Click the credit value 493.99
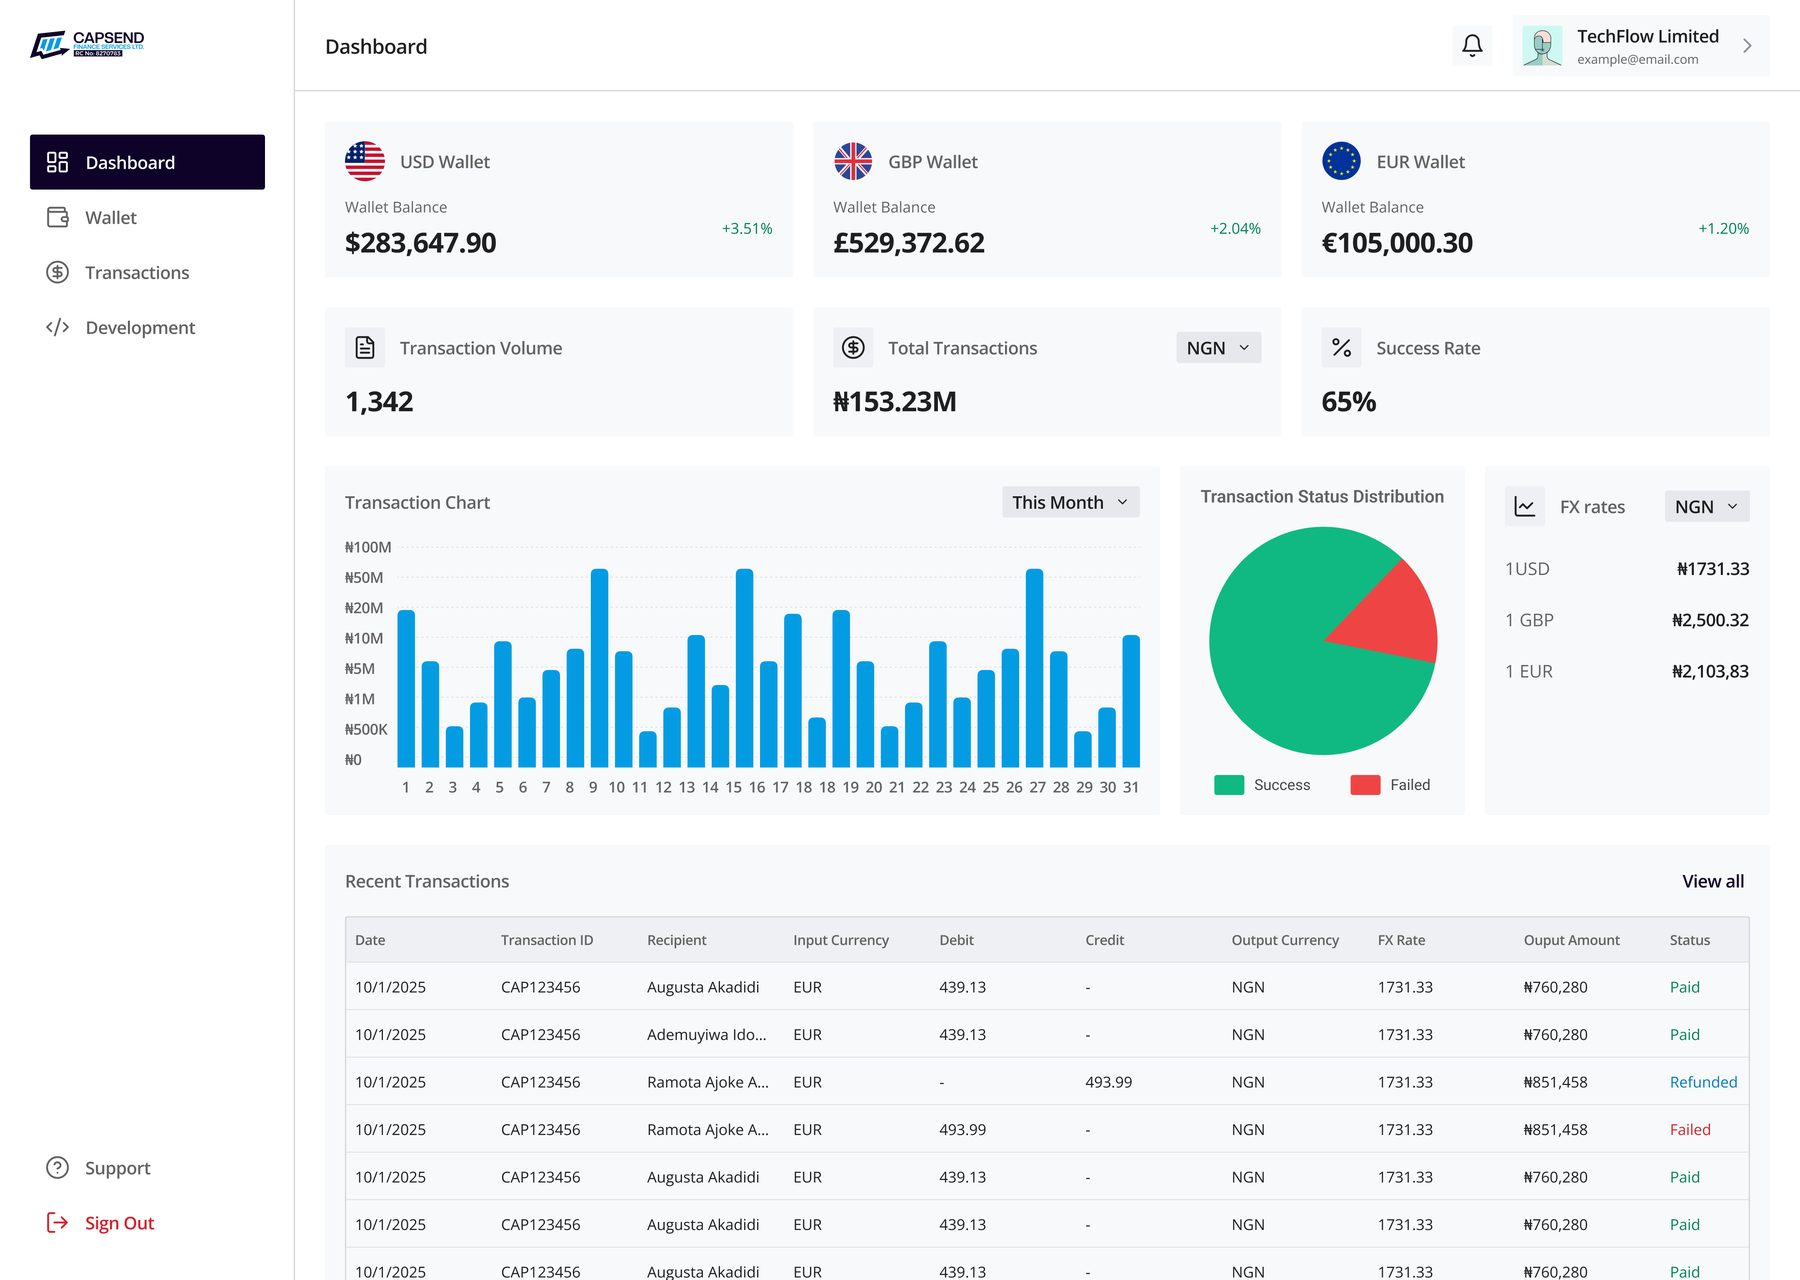 [x=1108, y=1082]
